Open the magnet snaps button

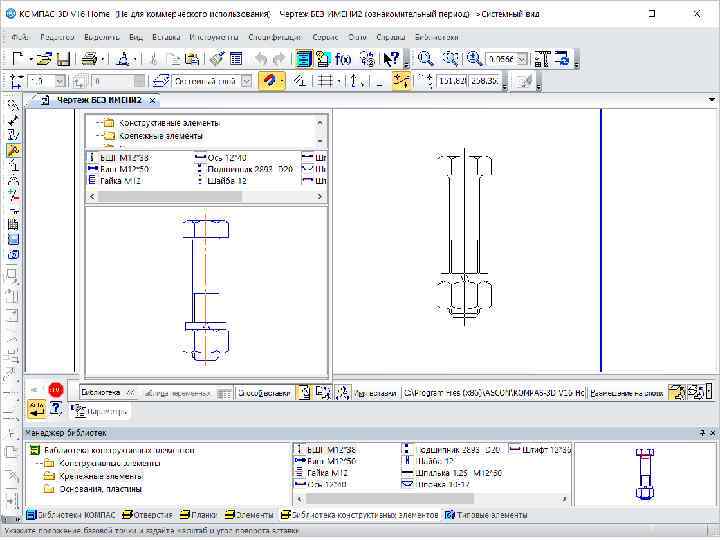pyautogui.click(x=269, y=81)
